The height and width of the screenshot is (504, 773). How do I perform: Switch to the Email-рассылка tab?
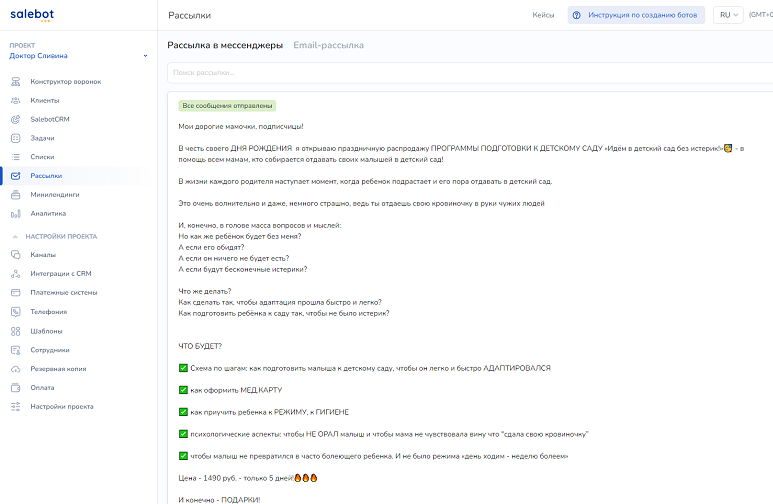328,45
